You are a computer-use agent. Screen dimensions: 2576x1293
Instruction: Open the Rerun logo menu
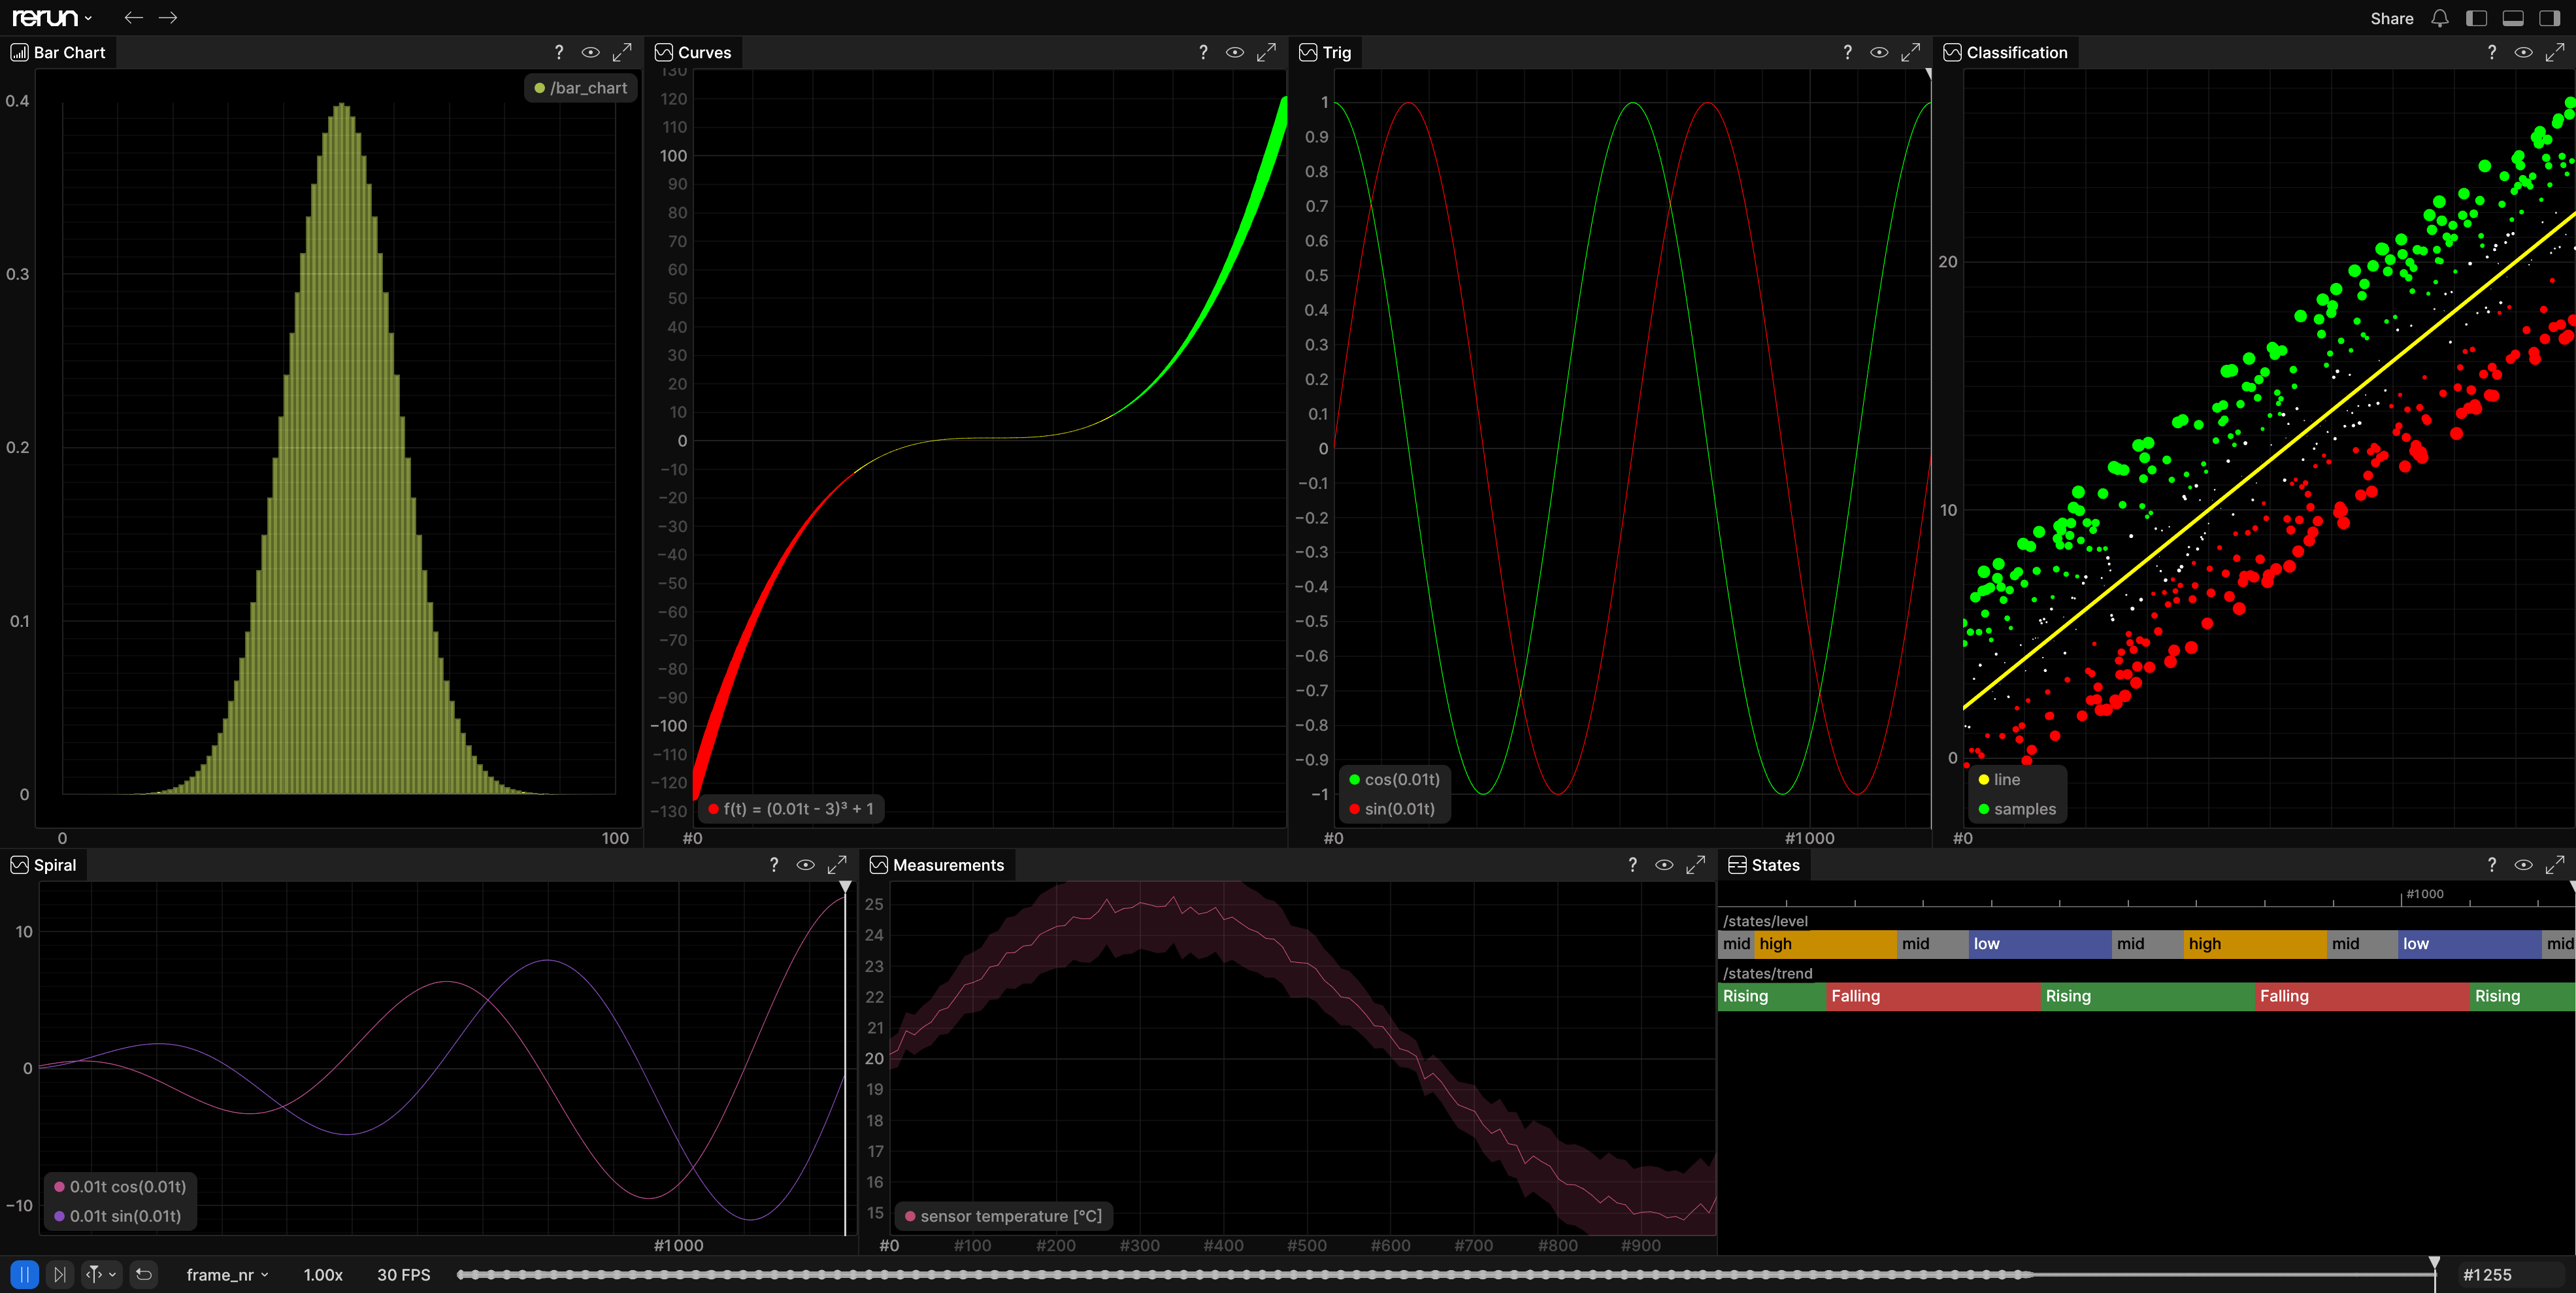coord(52,18)
